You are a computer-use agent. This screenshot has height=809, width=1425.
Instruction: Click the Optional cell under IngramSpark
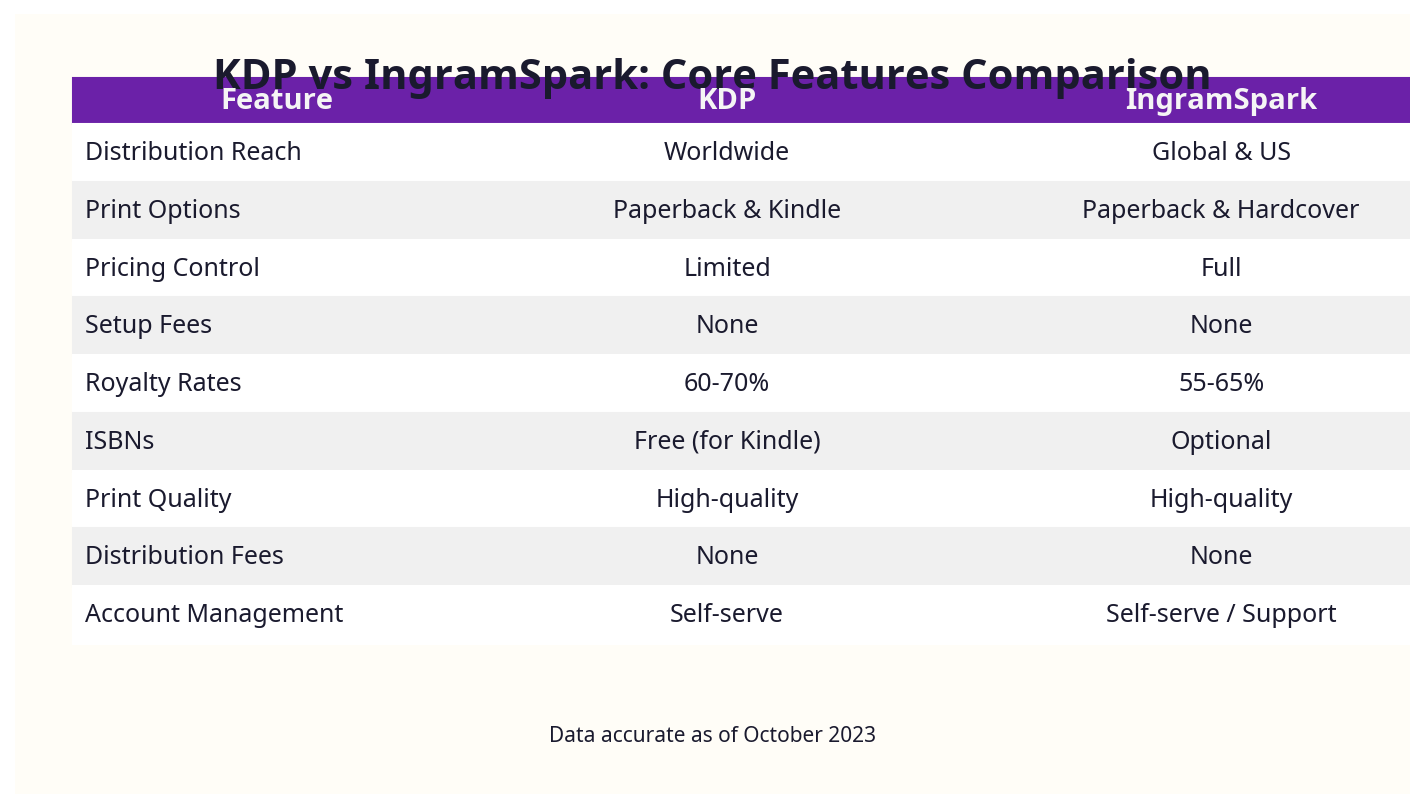[1221, 440]
